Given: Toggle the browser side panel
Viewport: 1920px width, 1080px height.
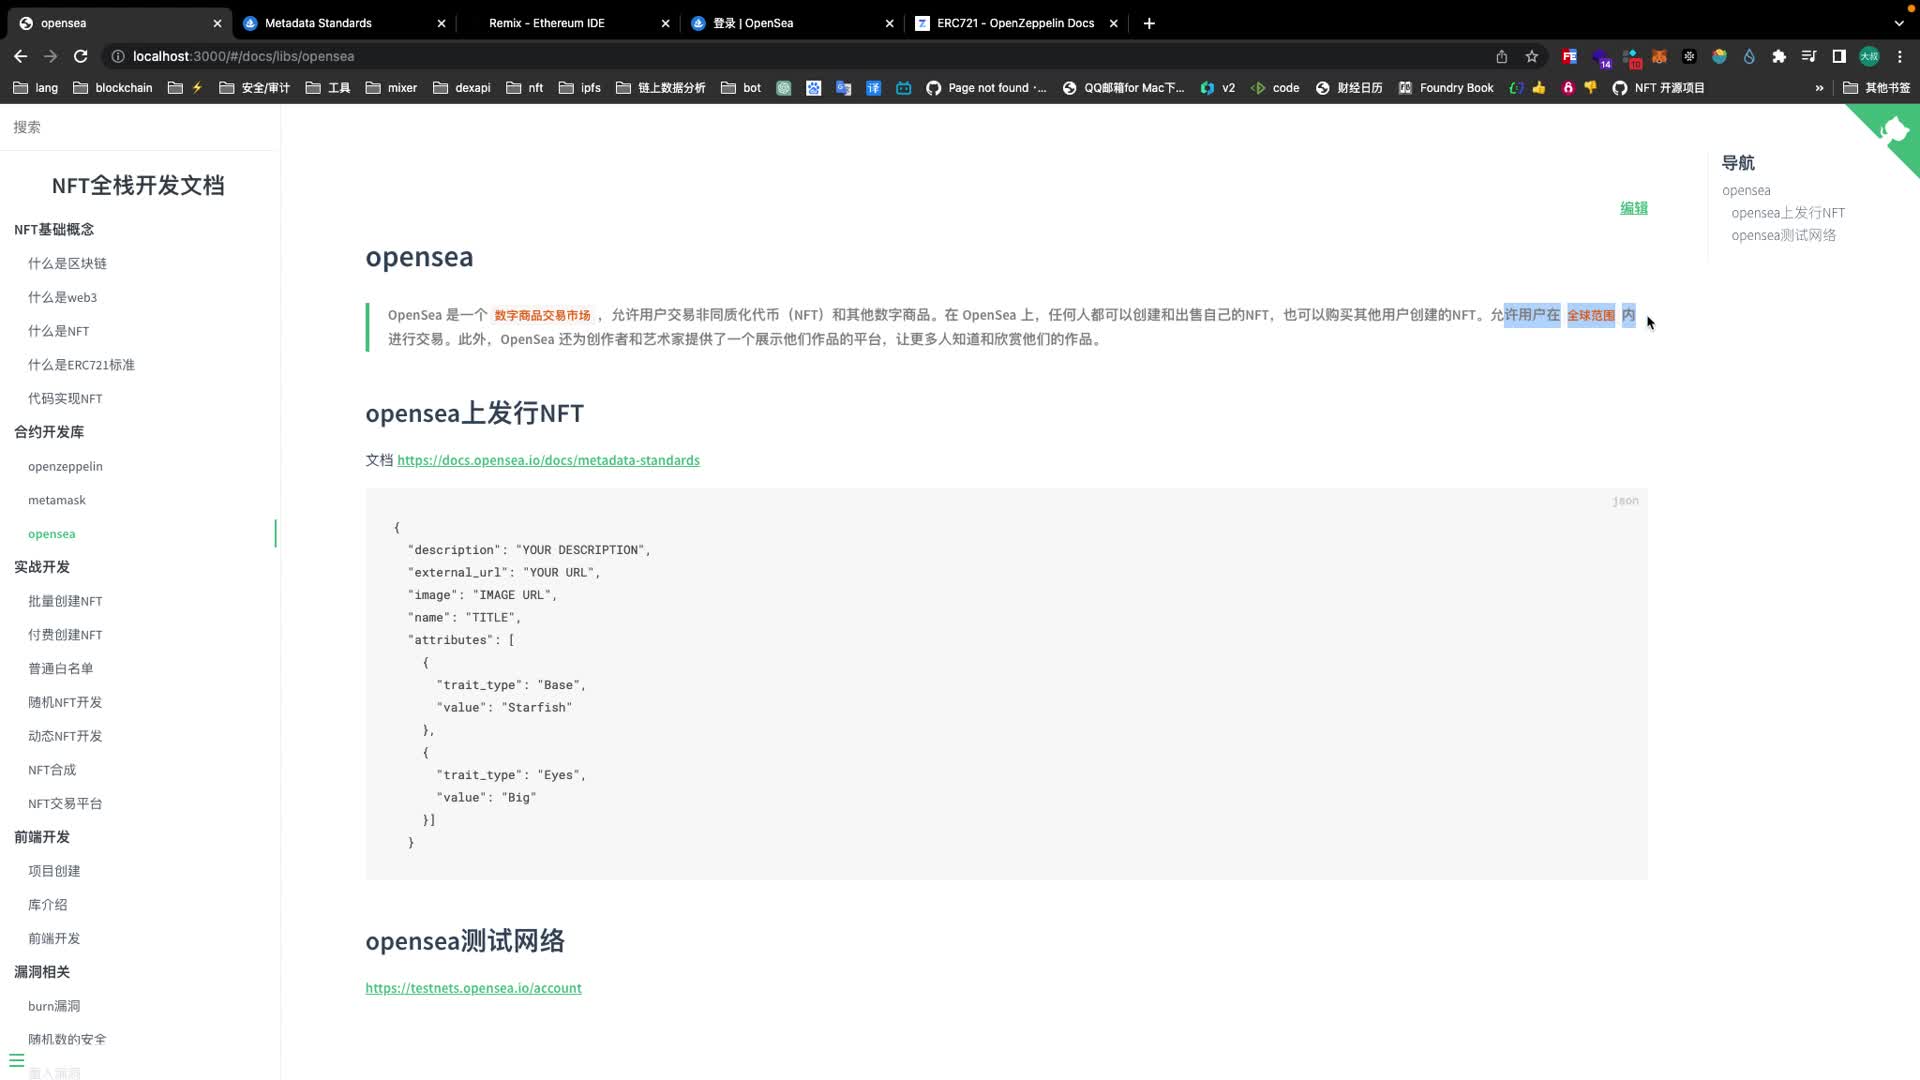Looking at the screenshot, I should point(1839,57).
